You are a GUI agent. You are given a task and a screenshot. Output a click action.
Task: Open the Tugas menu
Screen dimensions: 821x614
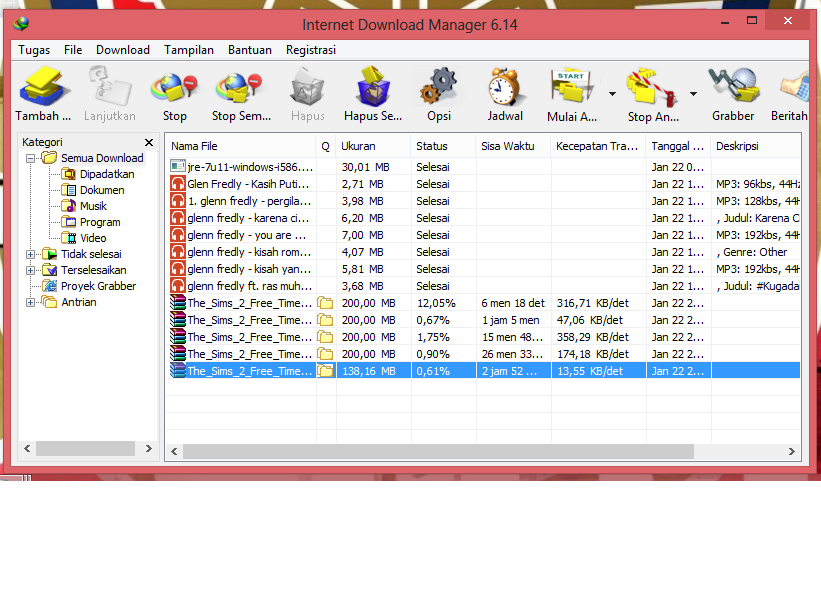(x=34, y=50)
